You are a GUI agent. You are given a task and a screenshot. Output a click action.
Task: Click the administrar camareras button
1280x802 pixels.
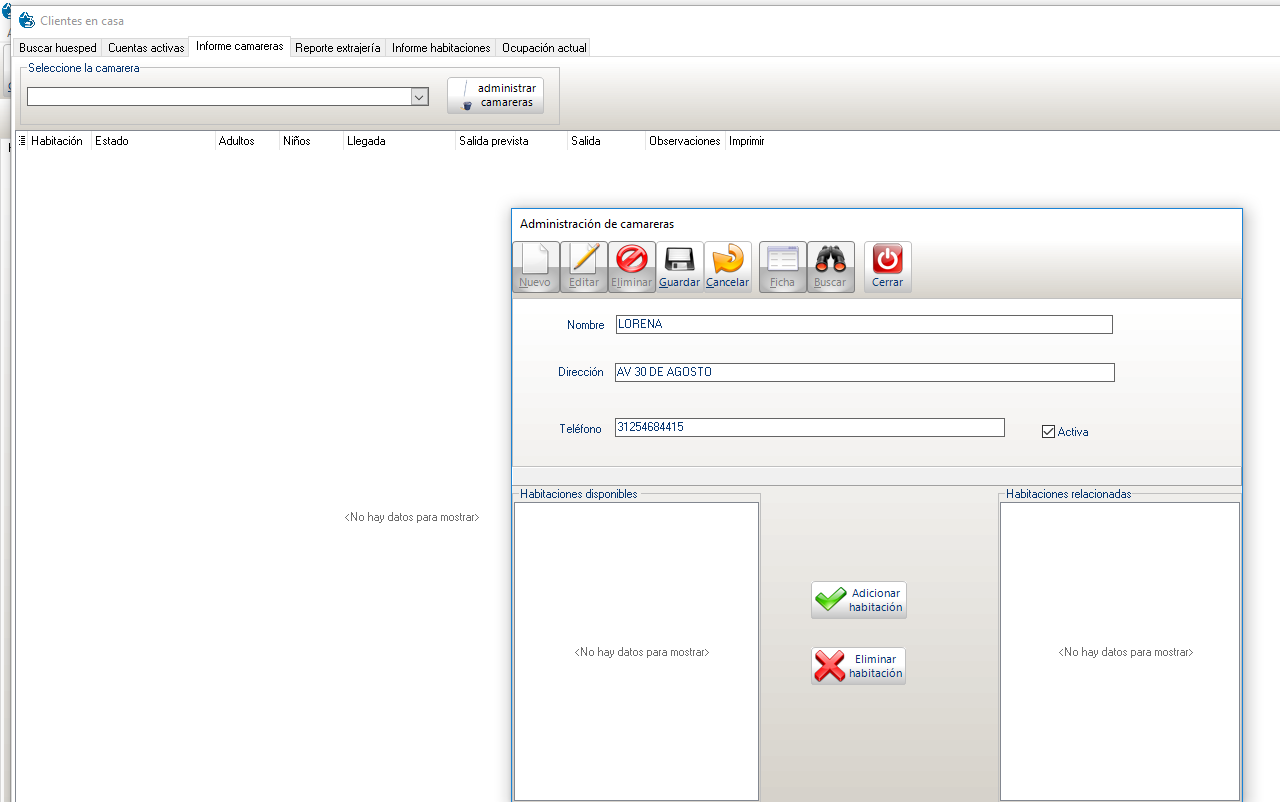tap(495, 96)
